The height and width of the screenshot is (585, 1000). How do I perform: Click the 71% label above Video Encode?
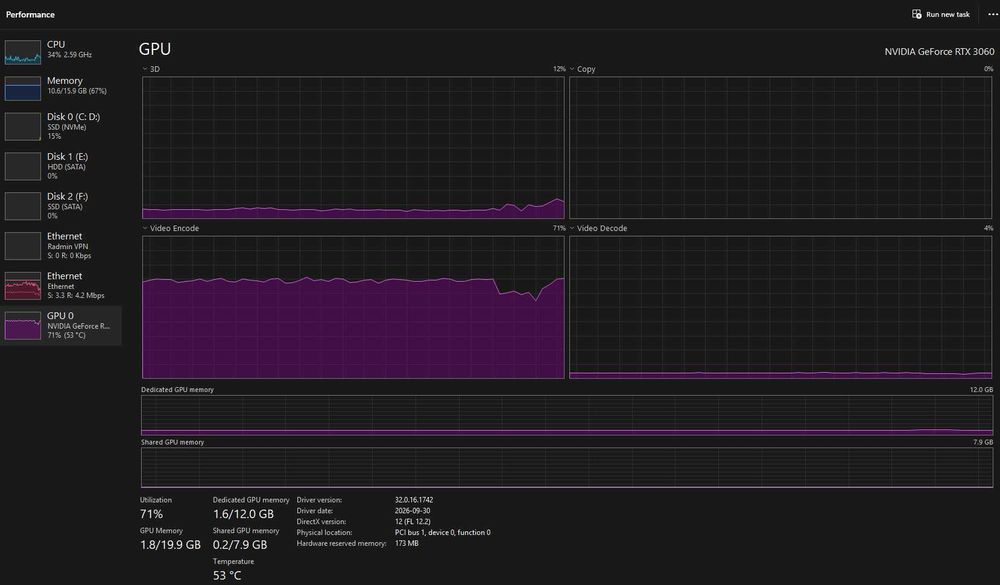559,228
